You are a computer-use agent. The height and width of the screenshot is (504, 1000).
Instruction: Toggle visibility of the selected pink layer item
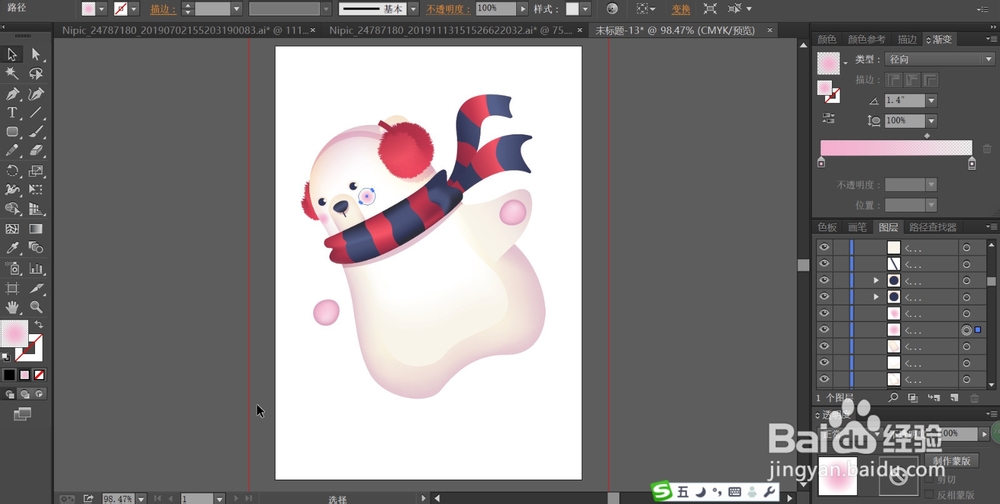point(825,330)
